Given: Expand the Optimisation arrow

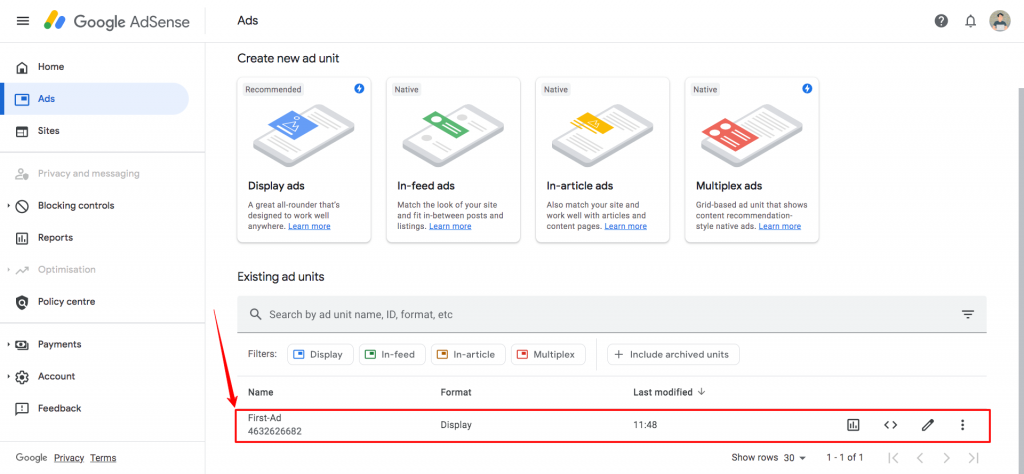Looking at the screenshot, I should point(8,270).
